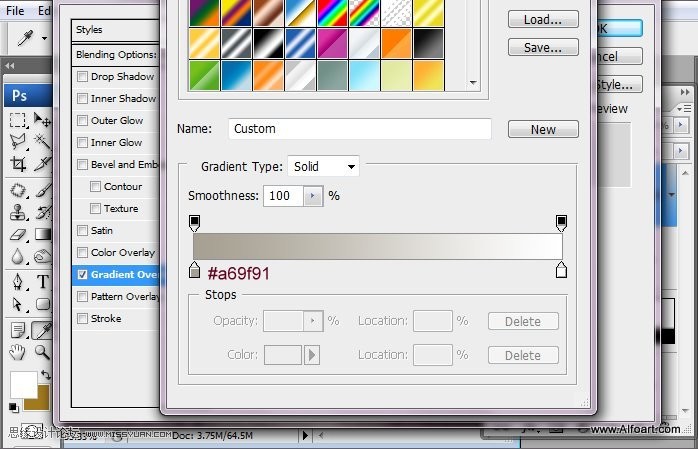This screenshot has height=449, width=698.
Task: Select the Blur tool
Action: pos(17,256)
